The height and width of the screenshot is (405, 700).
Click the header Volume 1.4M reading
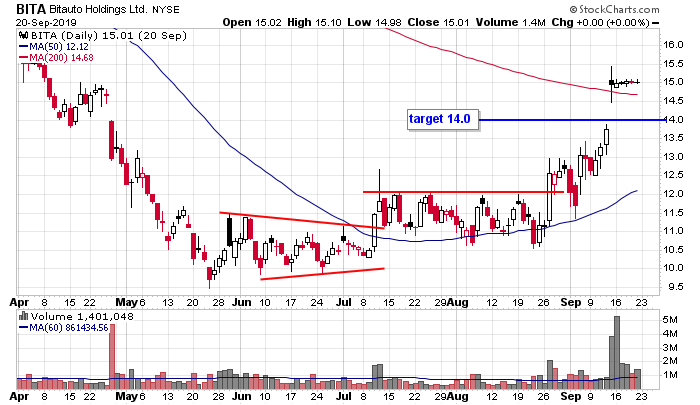coord(510,22)
